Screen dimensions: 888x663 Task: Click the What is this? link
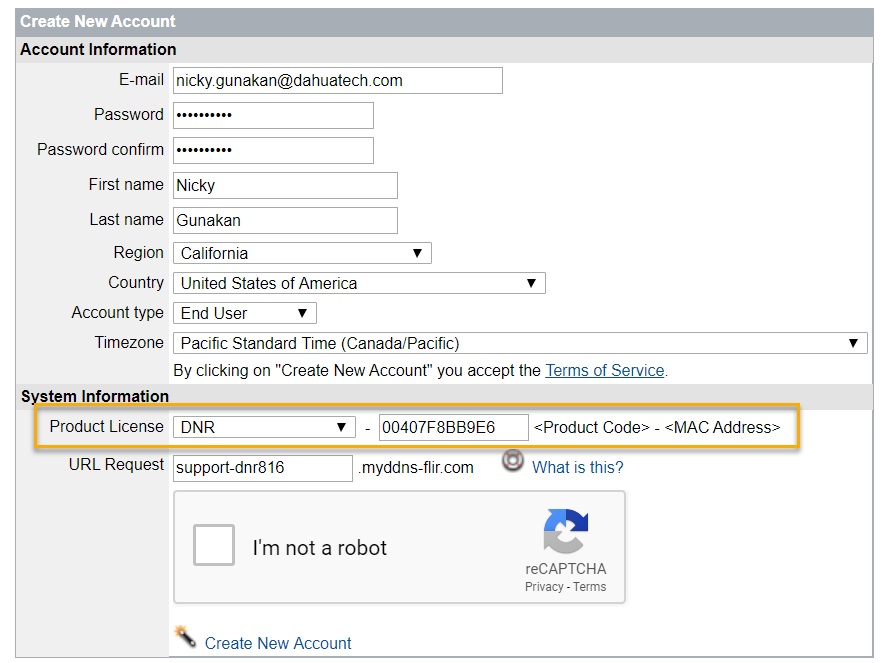[577, 467]
